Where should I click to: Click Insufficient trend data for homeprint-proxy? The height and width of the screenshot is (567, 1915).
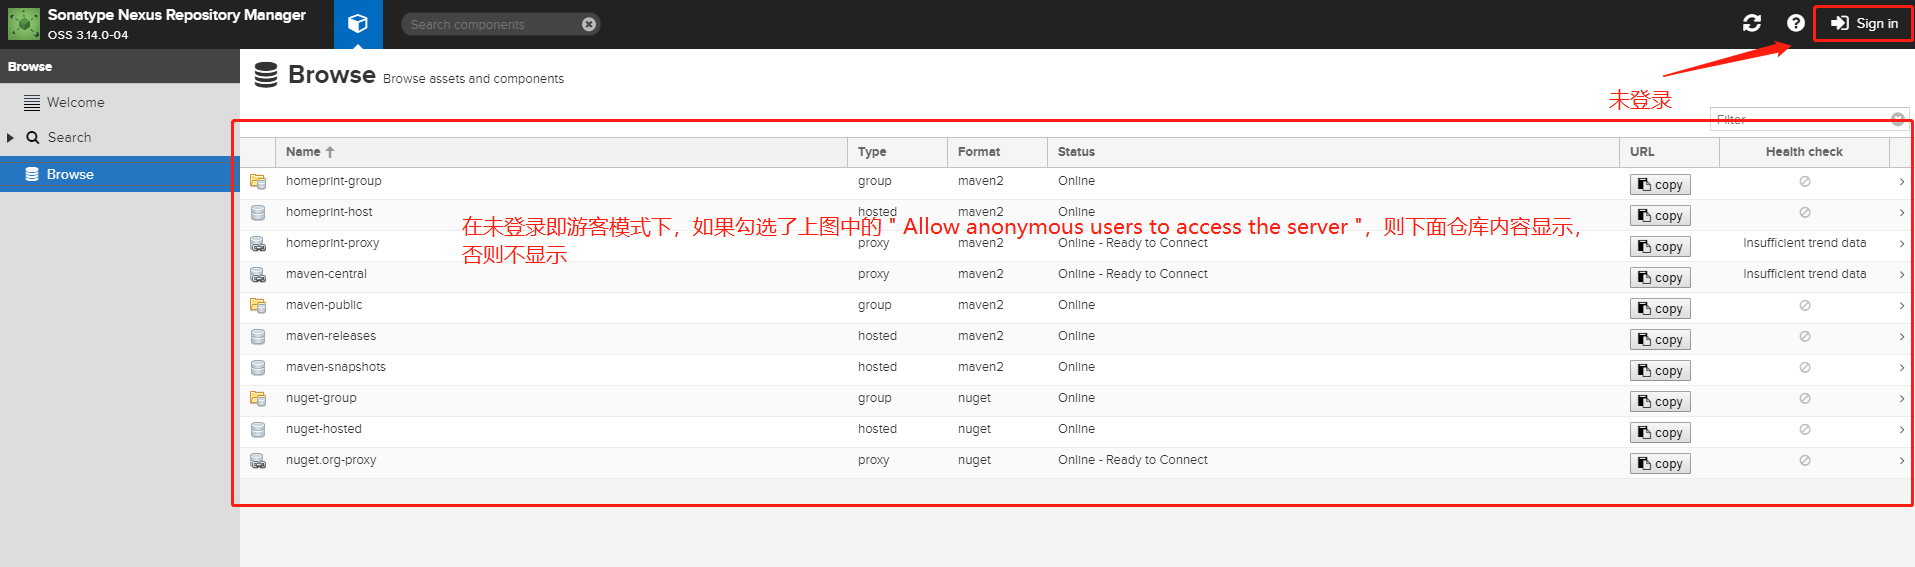1804,243
